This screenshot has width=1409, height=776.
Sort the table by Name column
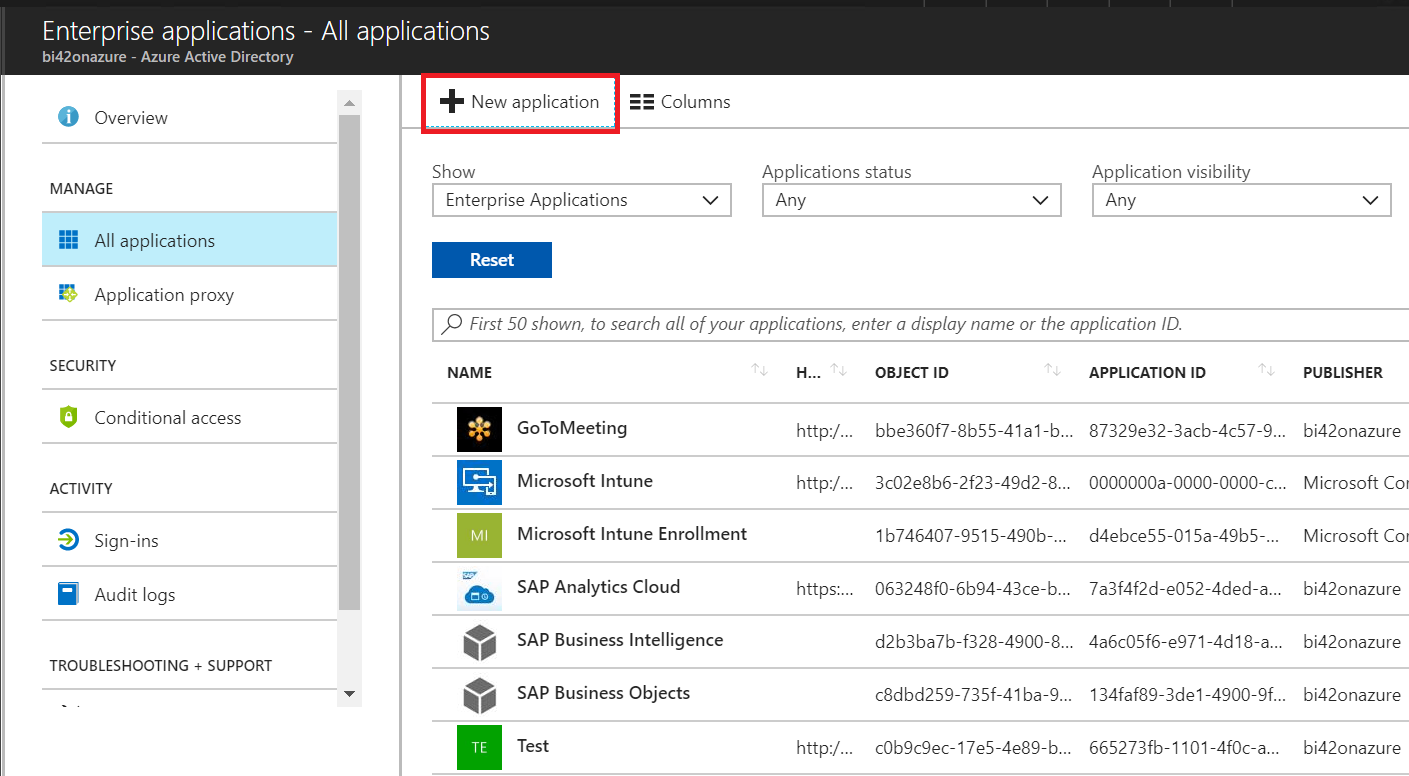[x=469, y=373]
